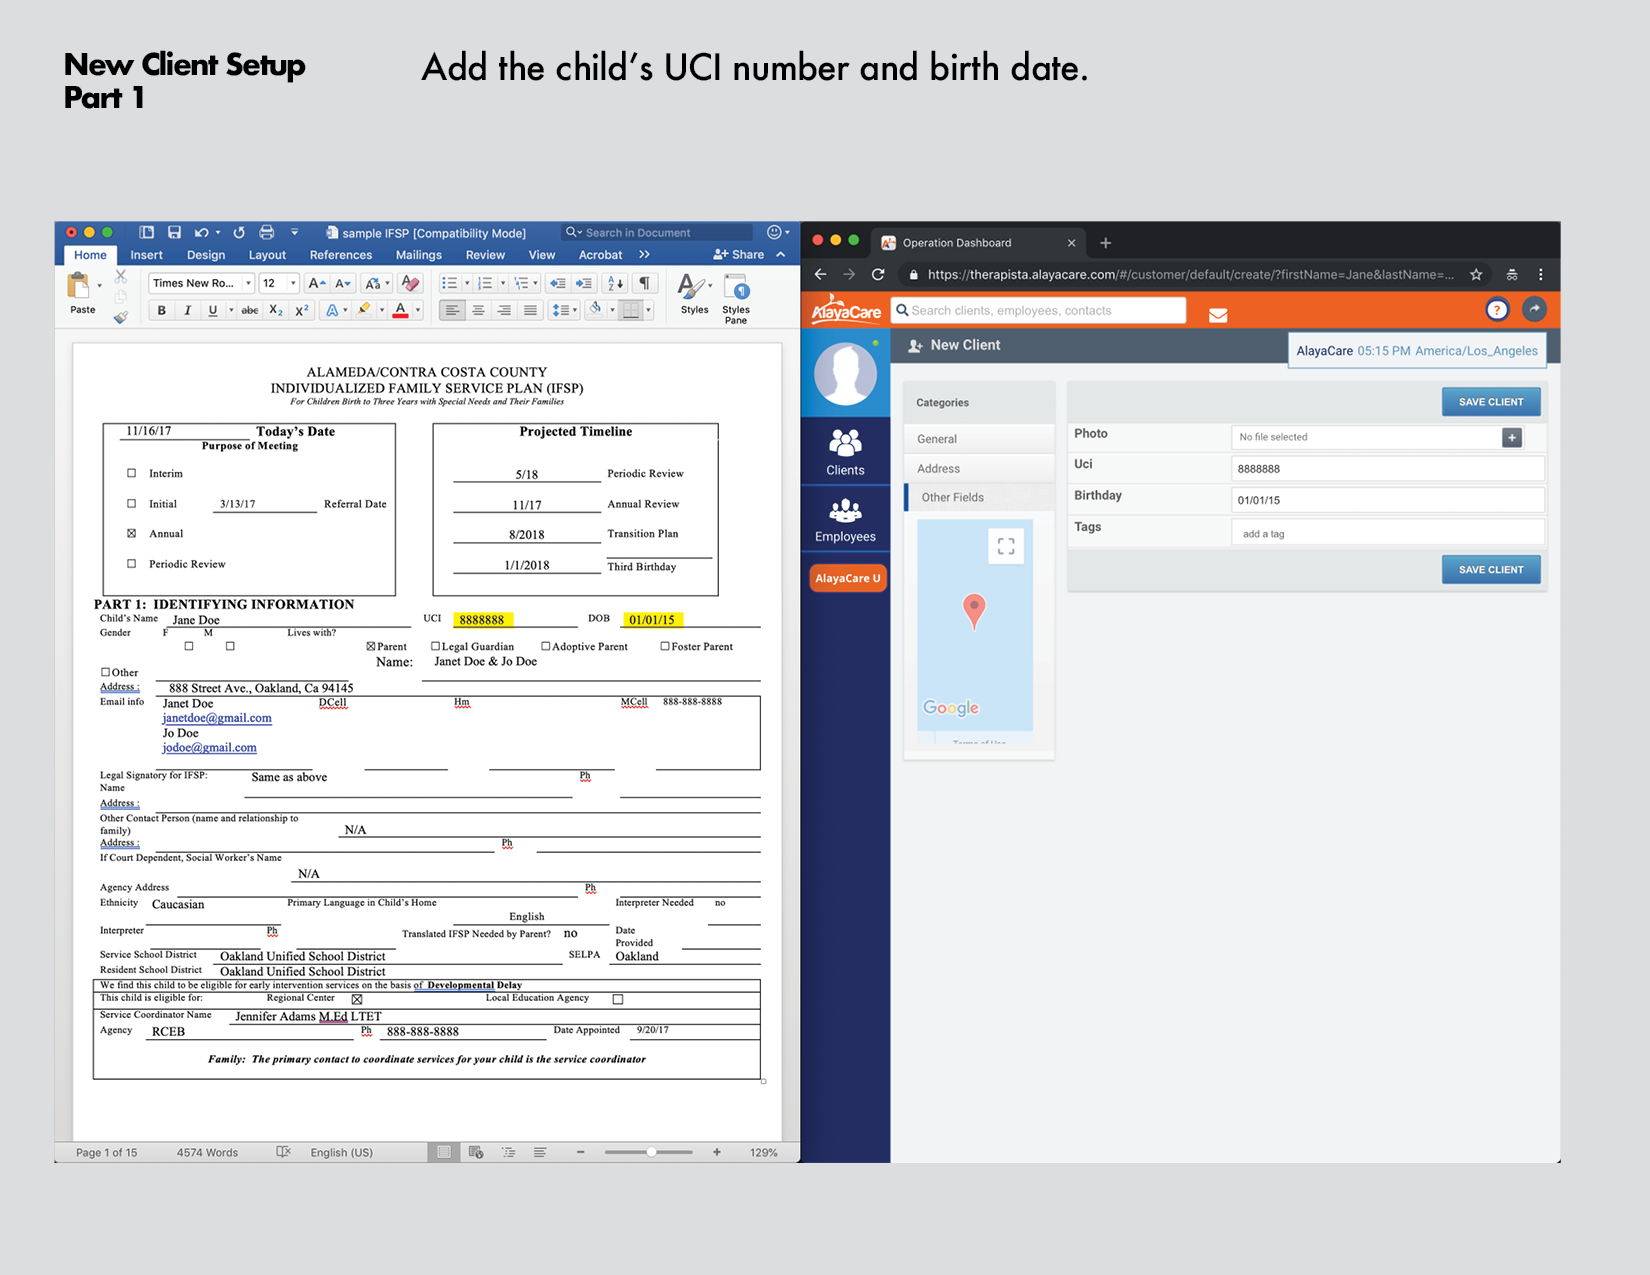Click the Save icon in Word's title bar

click(x=174, y=232)
